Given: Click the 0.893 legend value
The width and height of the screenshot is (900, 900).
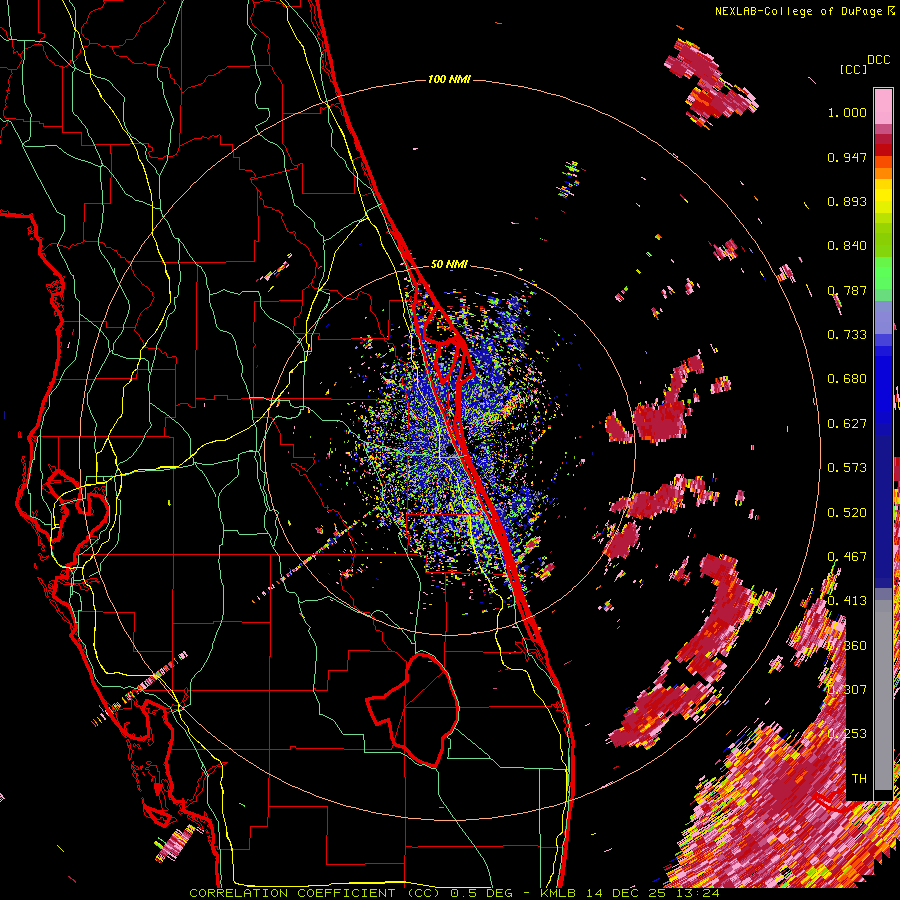Looking at the screenshot, I should (x=847, y=201).
